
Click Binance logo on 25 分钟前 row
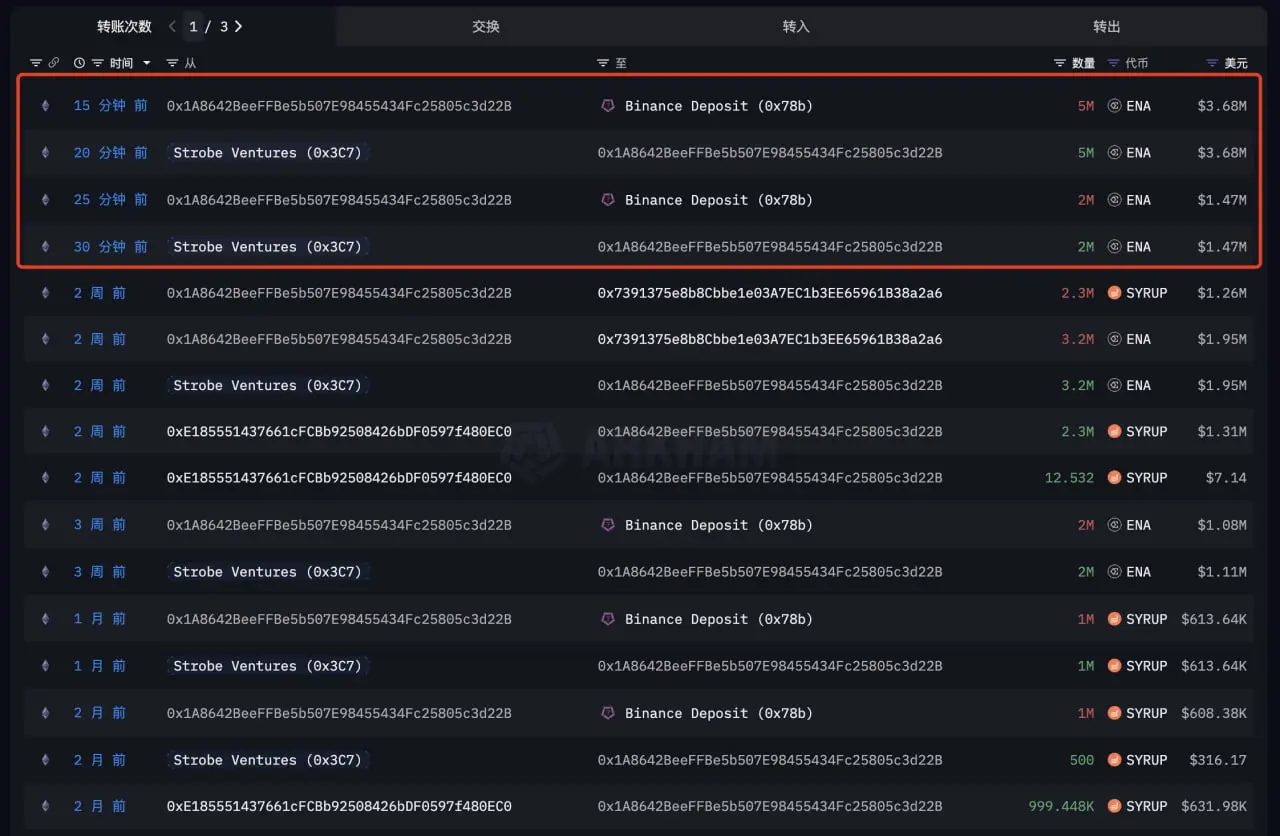pyautogui.click(x=607, y=200)
